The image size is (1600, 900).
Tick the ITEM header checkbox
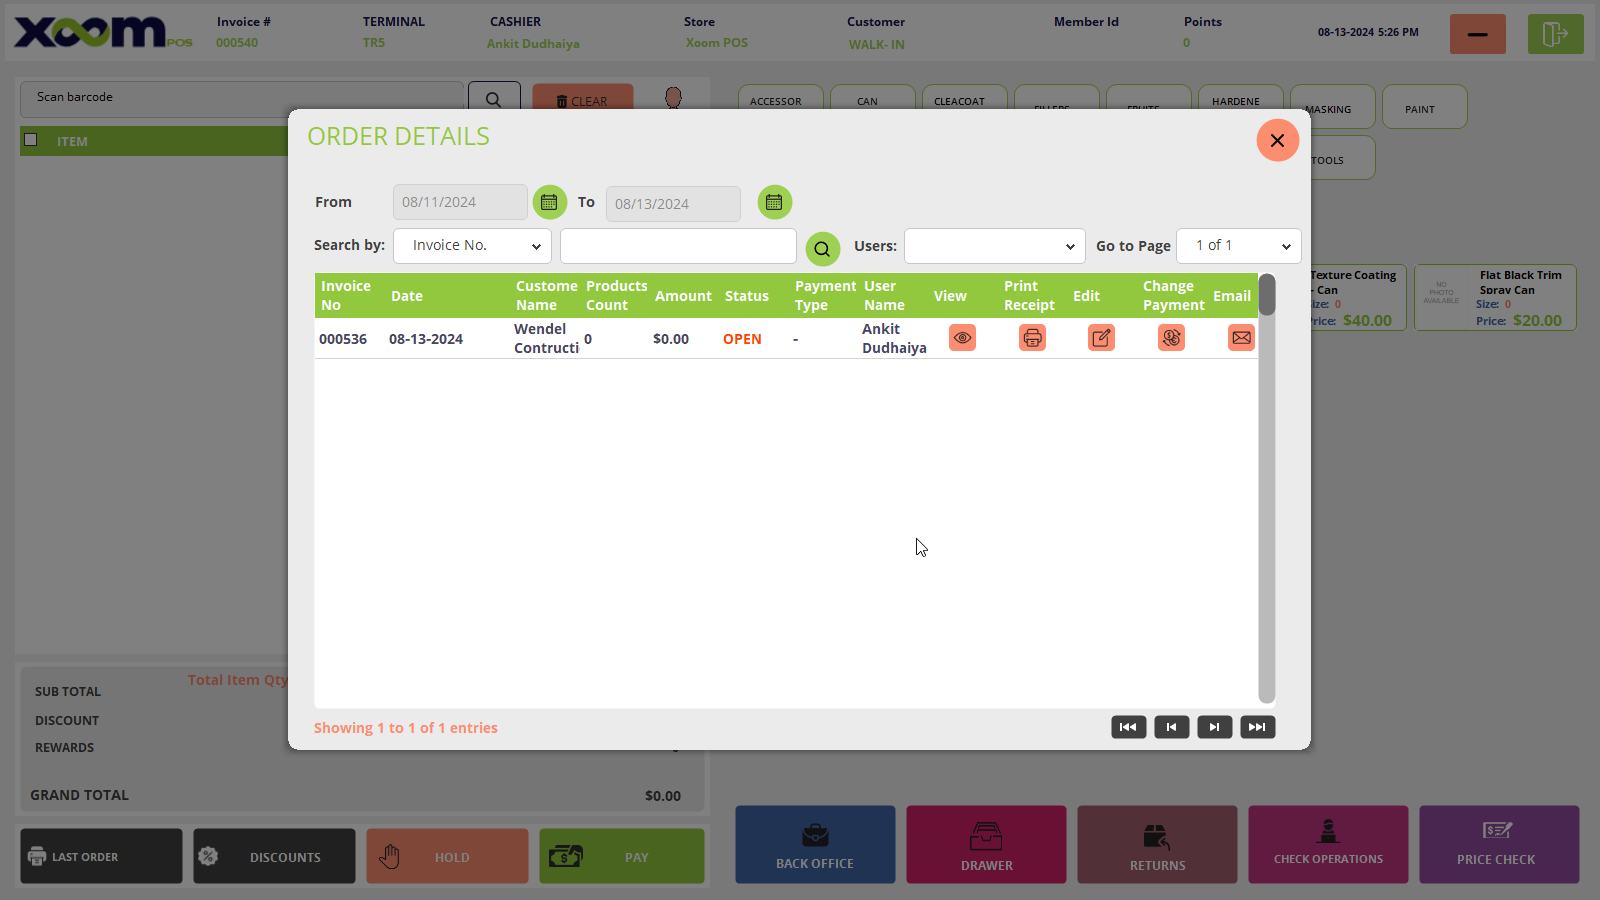(31, 140)
